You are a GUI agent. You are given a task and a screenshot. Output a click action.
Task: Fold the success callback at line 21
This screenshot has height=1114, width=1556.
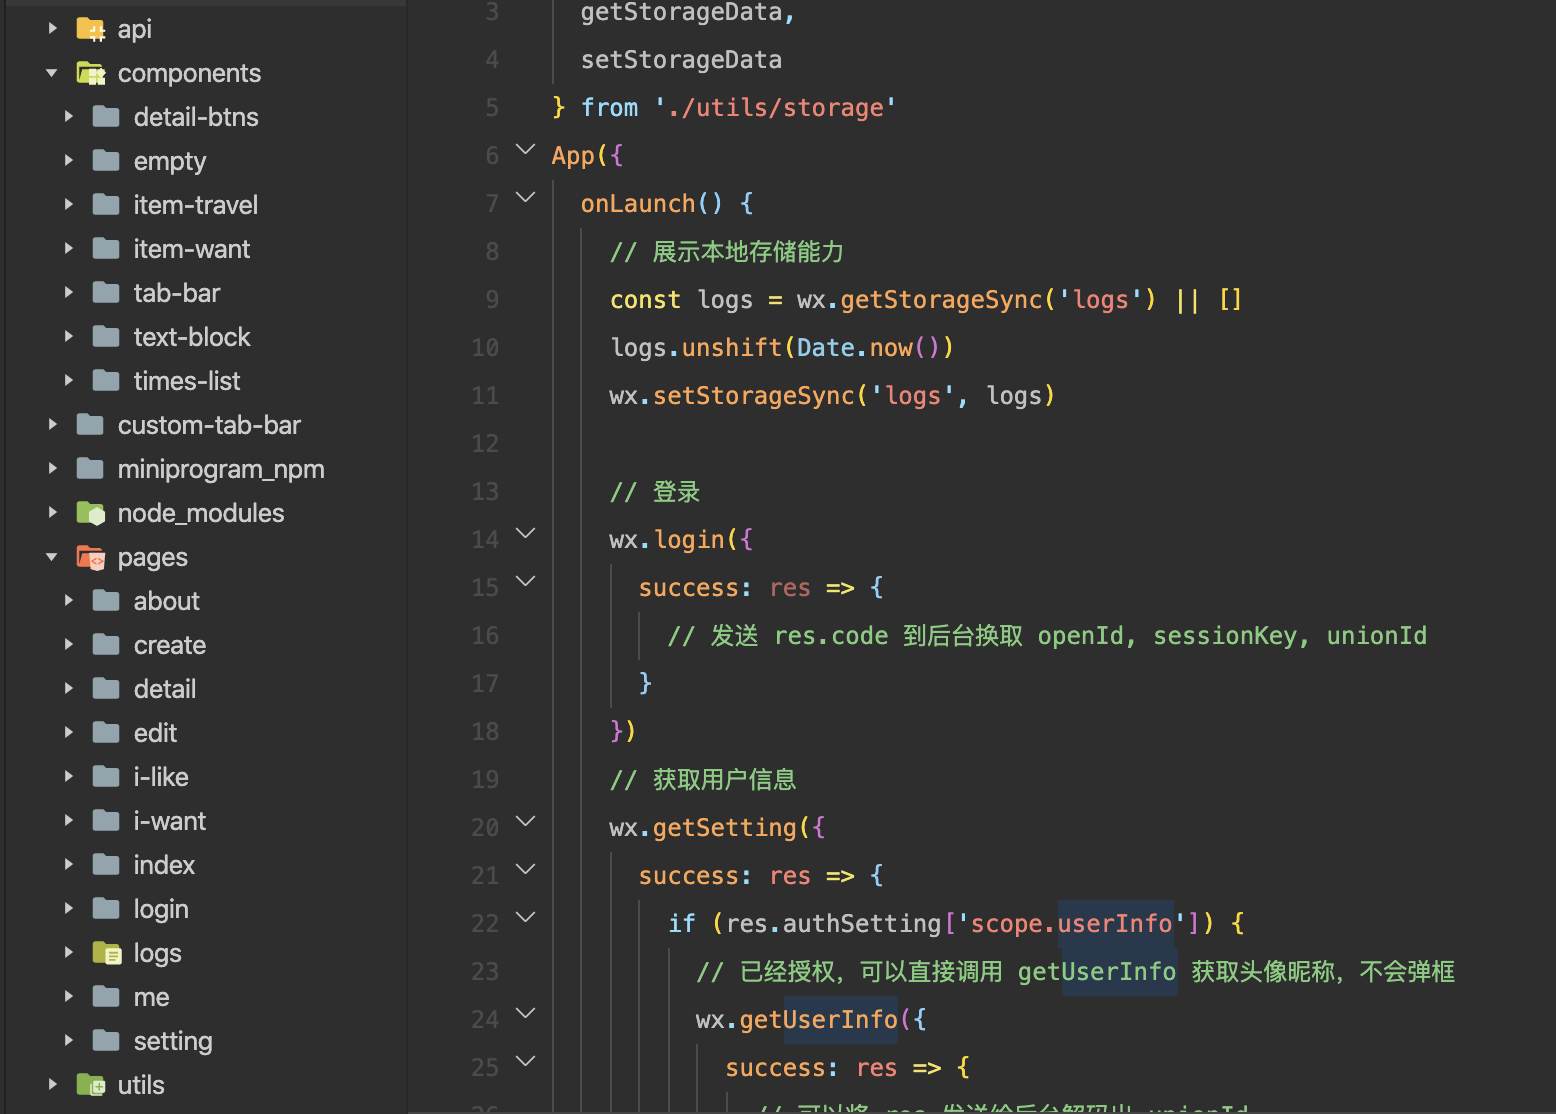[525, 870]
